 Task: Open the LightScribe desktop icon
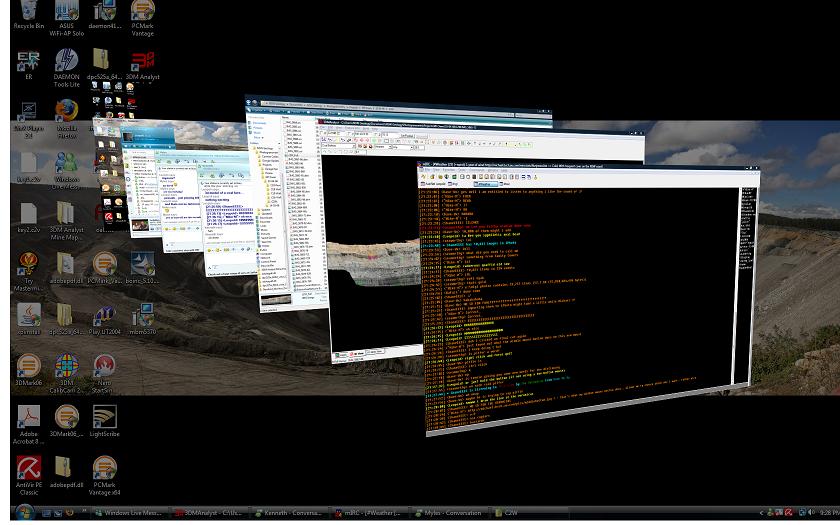(104, 421)
